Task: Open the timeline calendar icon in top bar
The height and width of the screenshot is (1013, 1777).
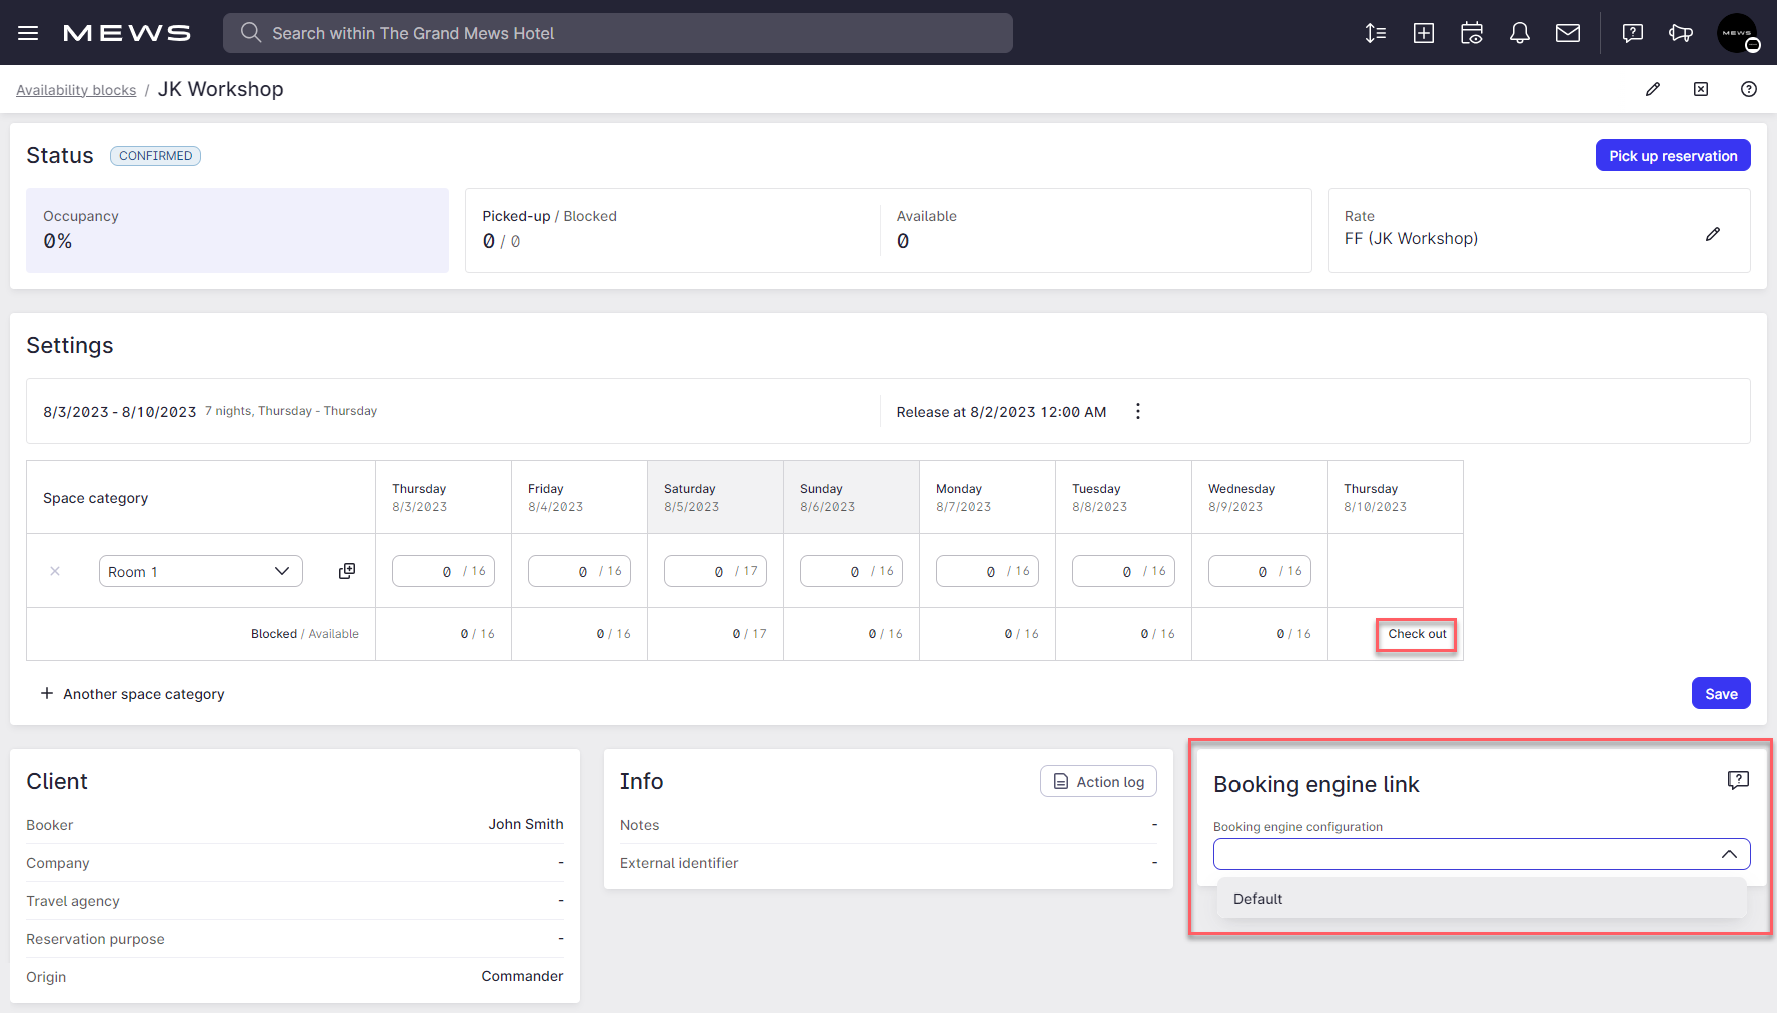Action: 1471,32
